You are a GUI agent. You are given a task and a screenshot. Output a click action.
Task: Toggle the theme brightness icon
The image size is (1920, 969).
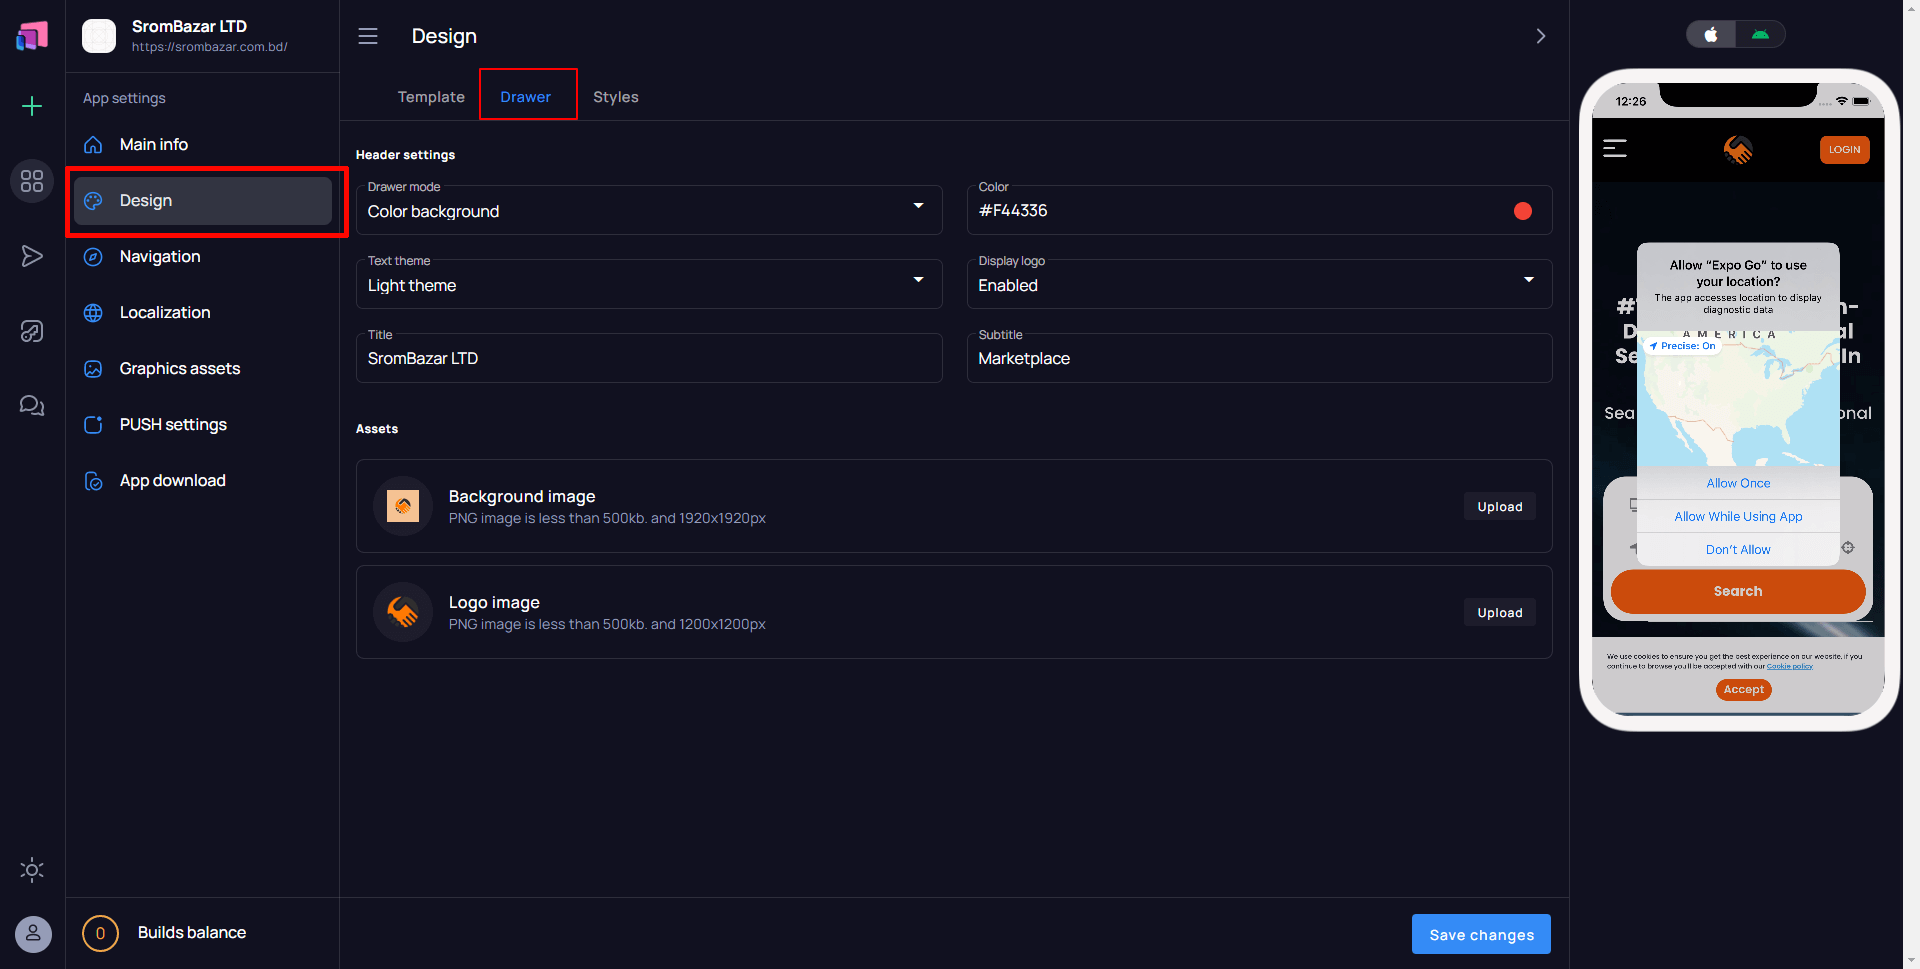click(x=31, y=870)
